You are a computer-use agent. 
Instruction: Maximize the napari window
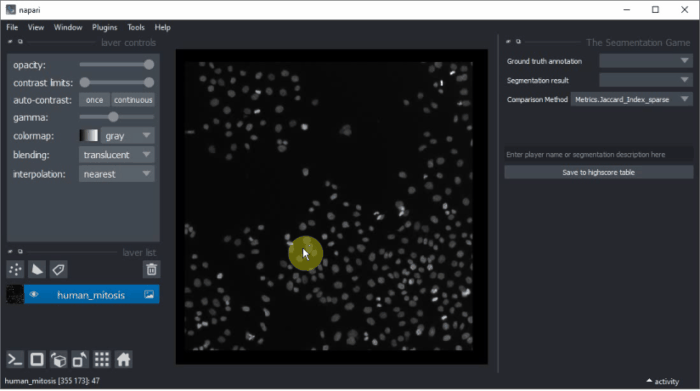(655, 10)
